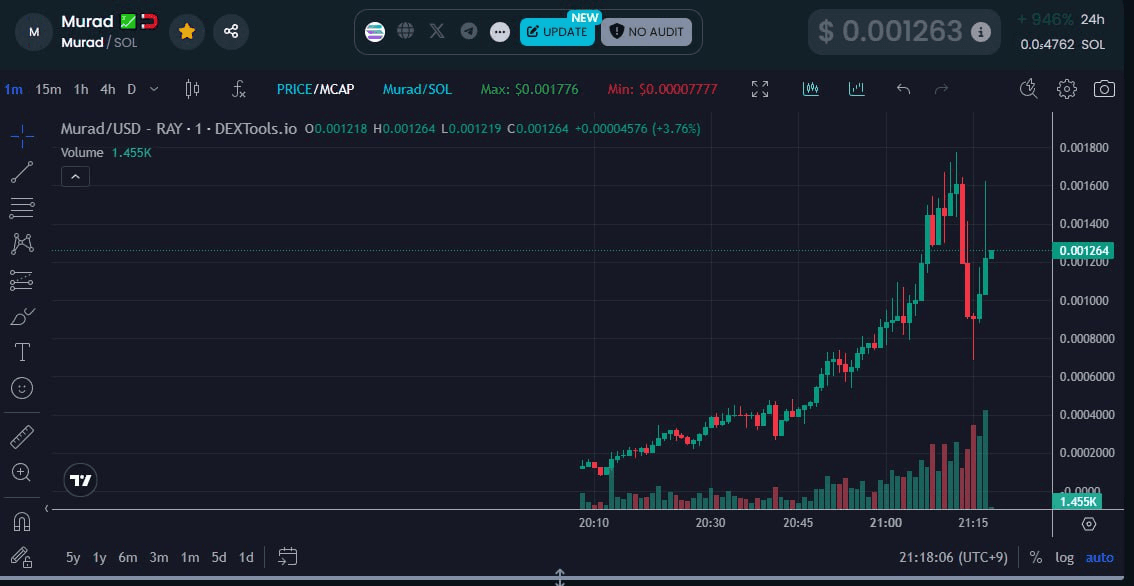
Task: Click the Volume indicator label
Action: pos(82,153)
